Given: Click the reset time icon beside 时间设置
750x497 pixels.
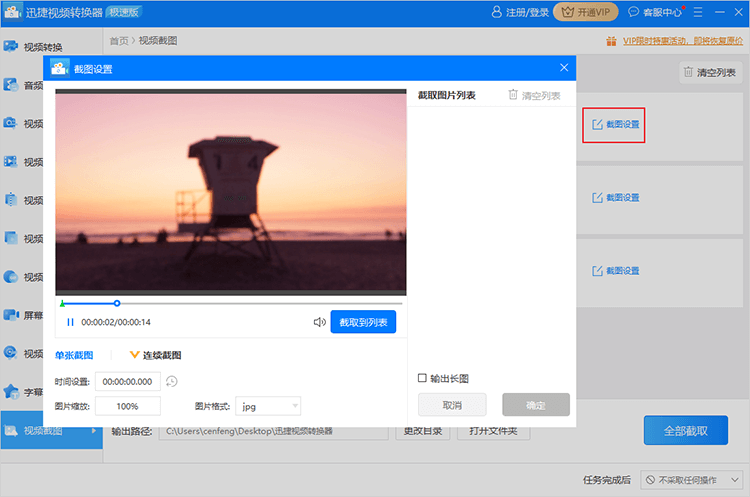Looking at the screenshot, I should point(172,381).
